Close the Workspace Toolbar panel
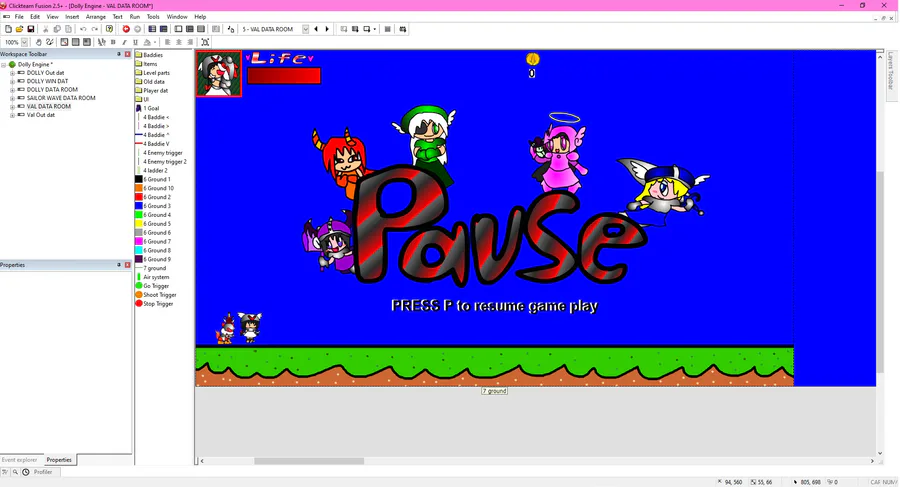This screenshot has width=900, height=487. (127, 54)
